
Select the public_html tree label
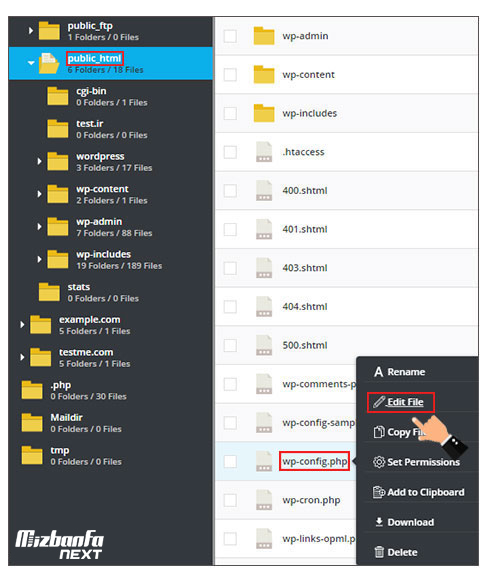[94, 58]
